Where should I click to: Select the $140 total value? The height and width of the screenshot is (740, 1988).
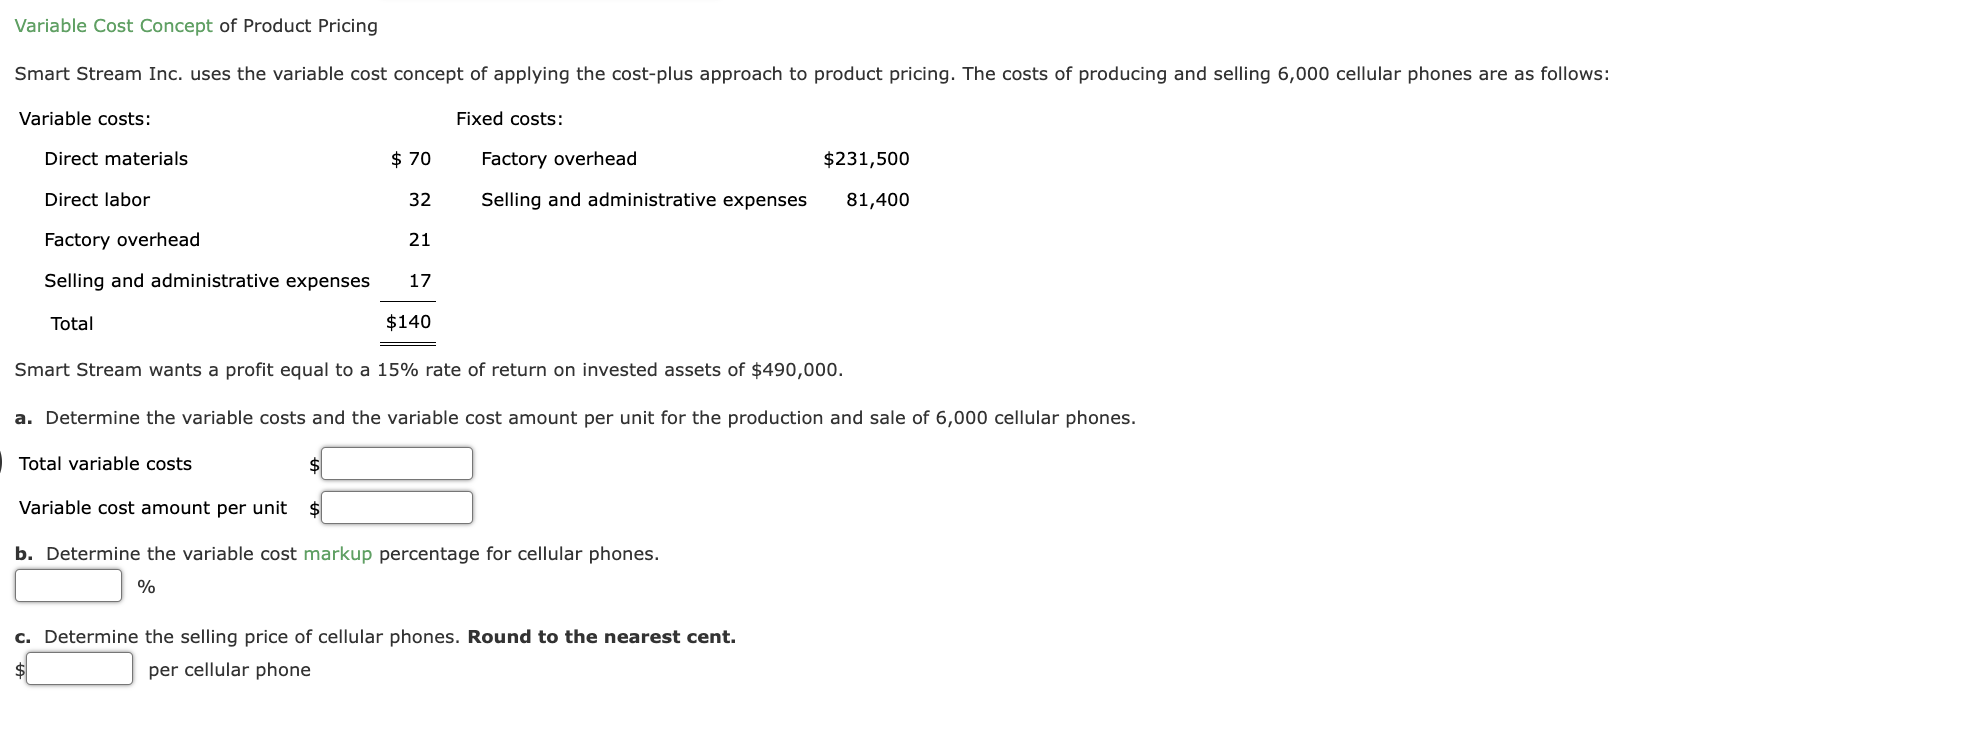tap(407, 322)
